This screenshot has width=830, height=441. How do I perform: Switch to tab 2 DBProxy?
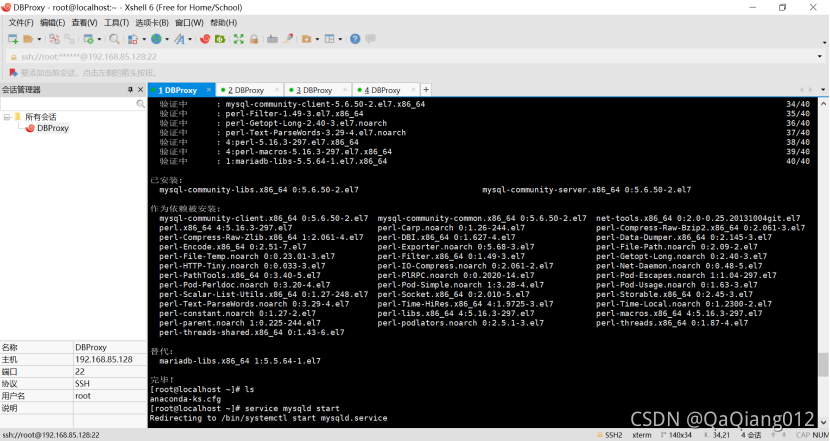(x=246, y=91)
